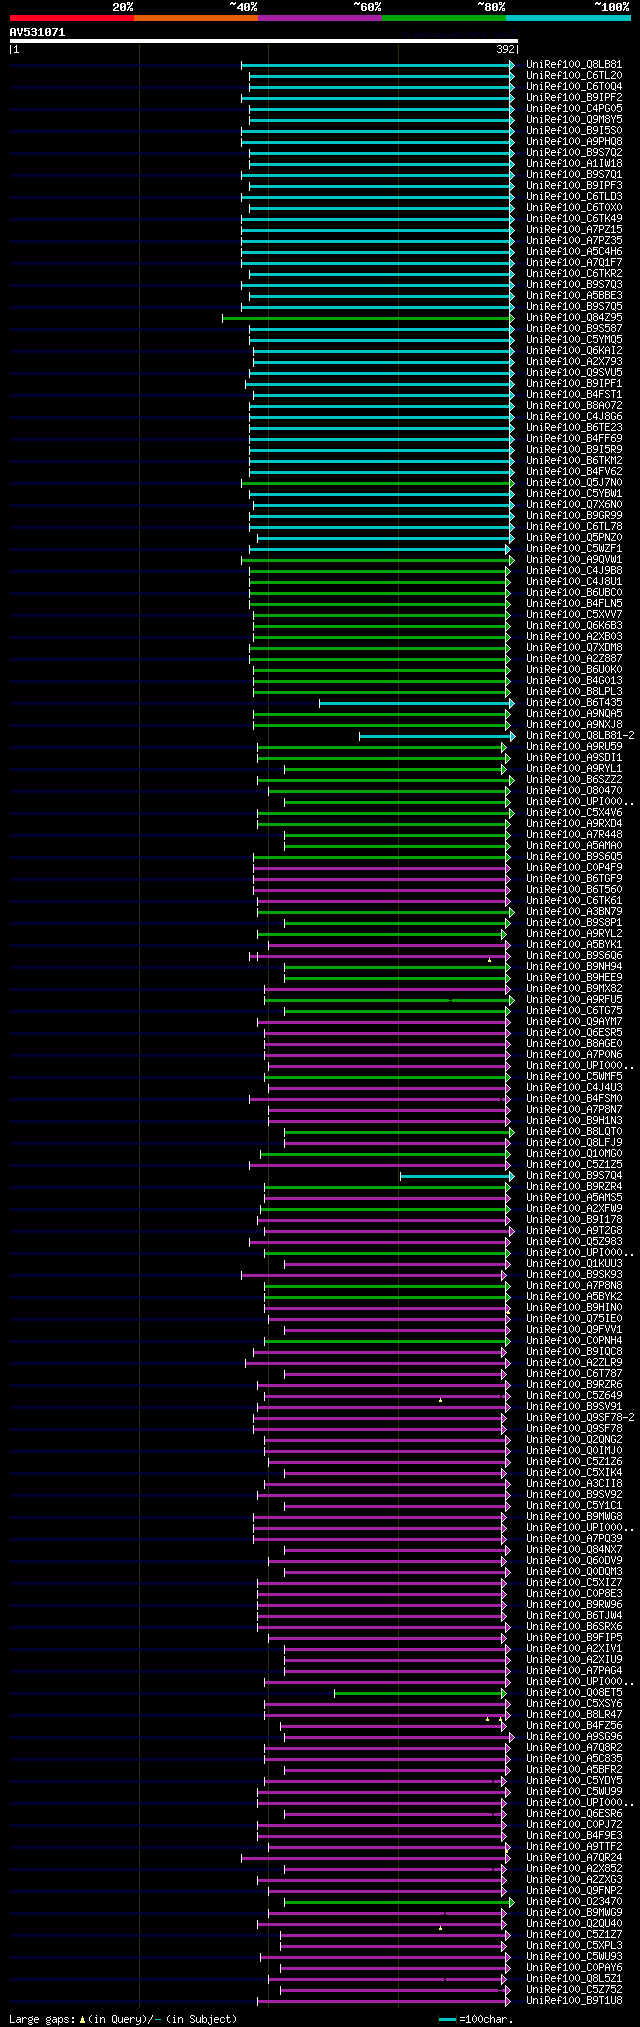The height and width of the screenshot is (2027, 640).
Task: Click the UniRef100_Q2QNG2 label
Action: pyautogui.click(x=574, y=1440)
